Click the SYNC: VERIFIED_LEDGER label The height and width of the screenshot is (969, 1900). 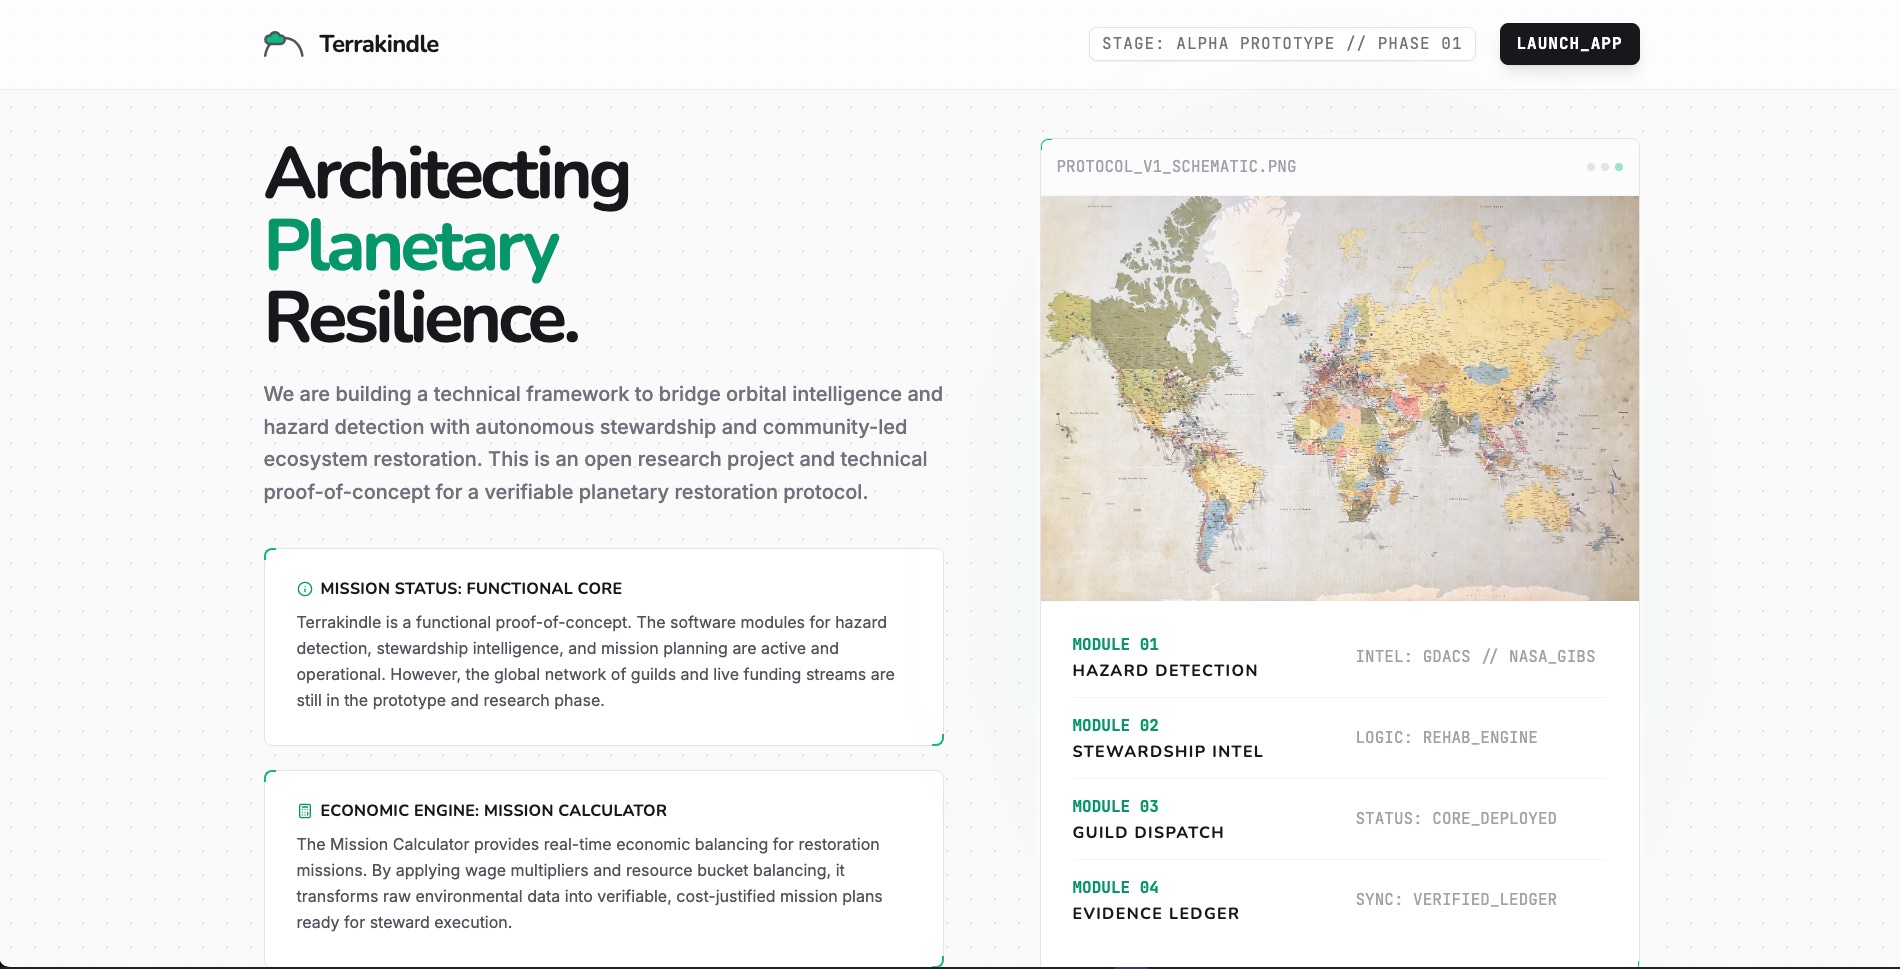(1456, 900)
